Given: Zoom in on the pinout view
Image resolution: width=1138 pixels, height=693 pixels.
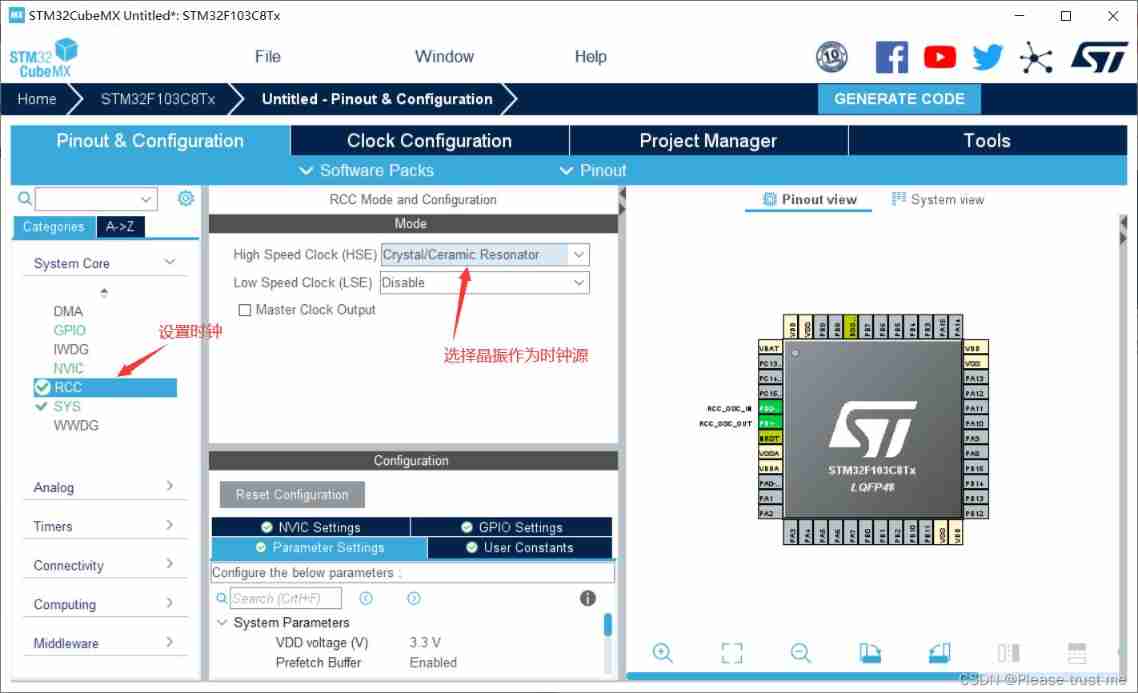Looking at the screenshot, I should click(663, 652).
